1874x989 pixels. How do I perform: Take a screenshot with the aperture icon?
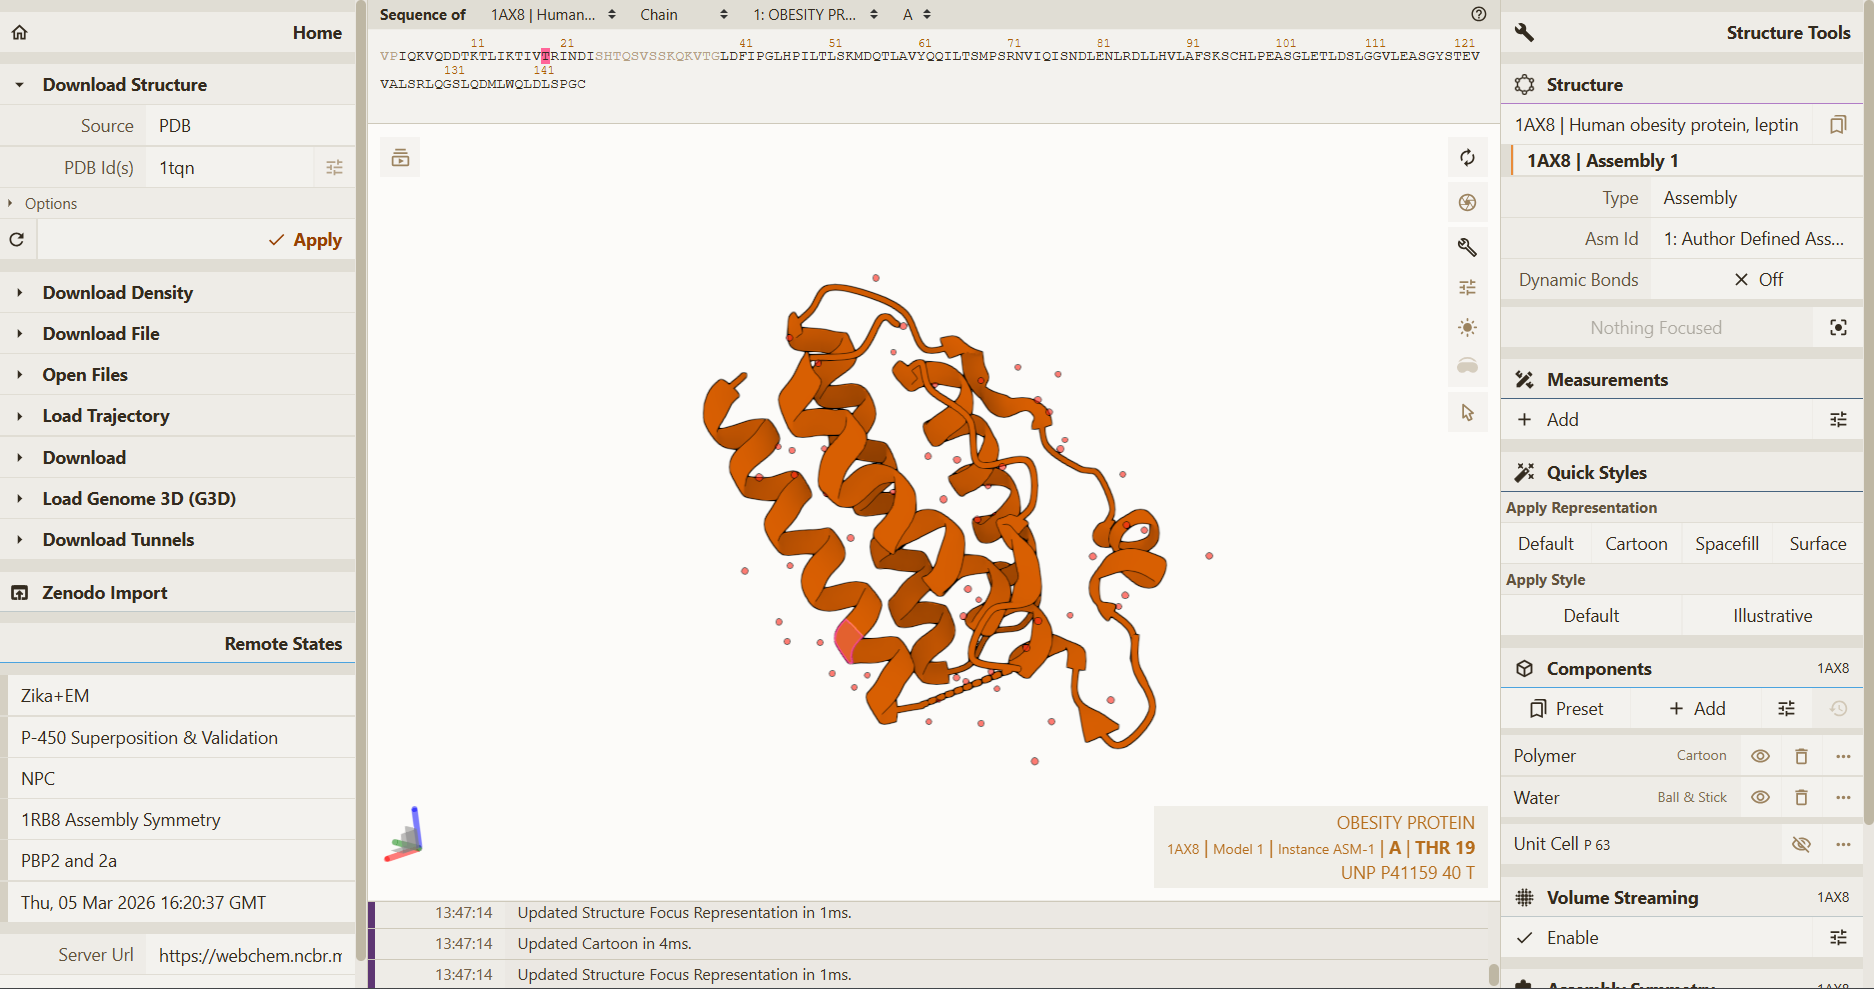[1467, 202]
